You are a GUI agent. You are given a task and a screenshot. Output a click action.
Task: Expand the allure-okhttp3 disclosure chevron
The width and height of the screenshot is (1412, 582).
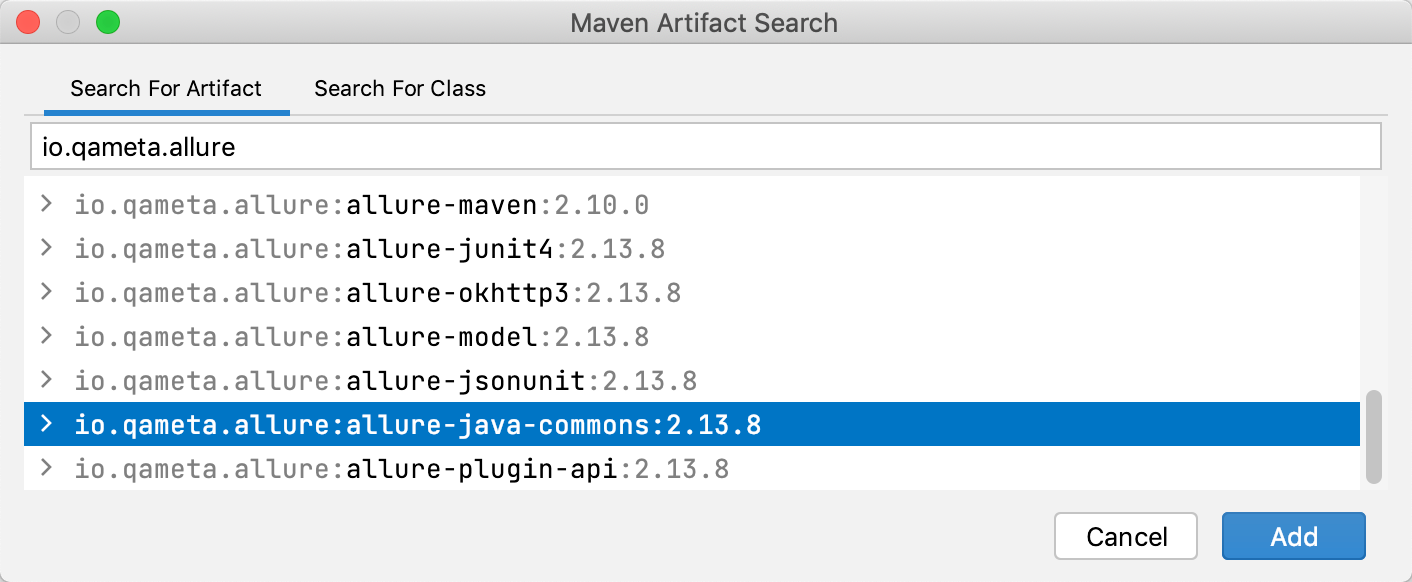pyautogui.click(x=45, y=293)
